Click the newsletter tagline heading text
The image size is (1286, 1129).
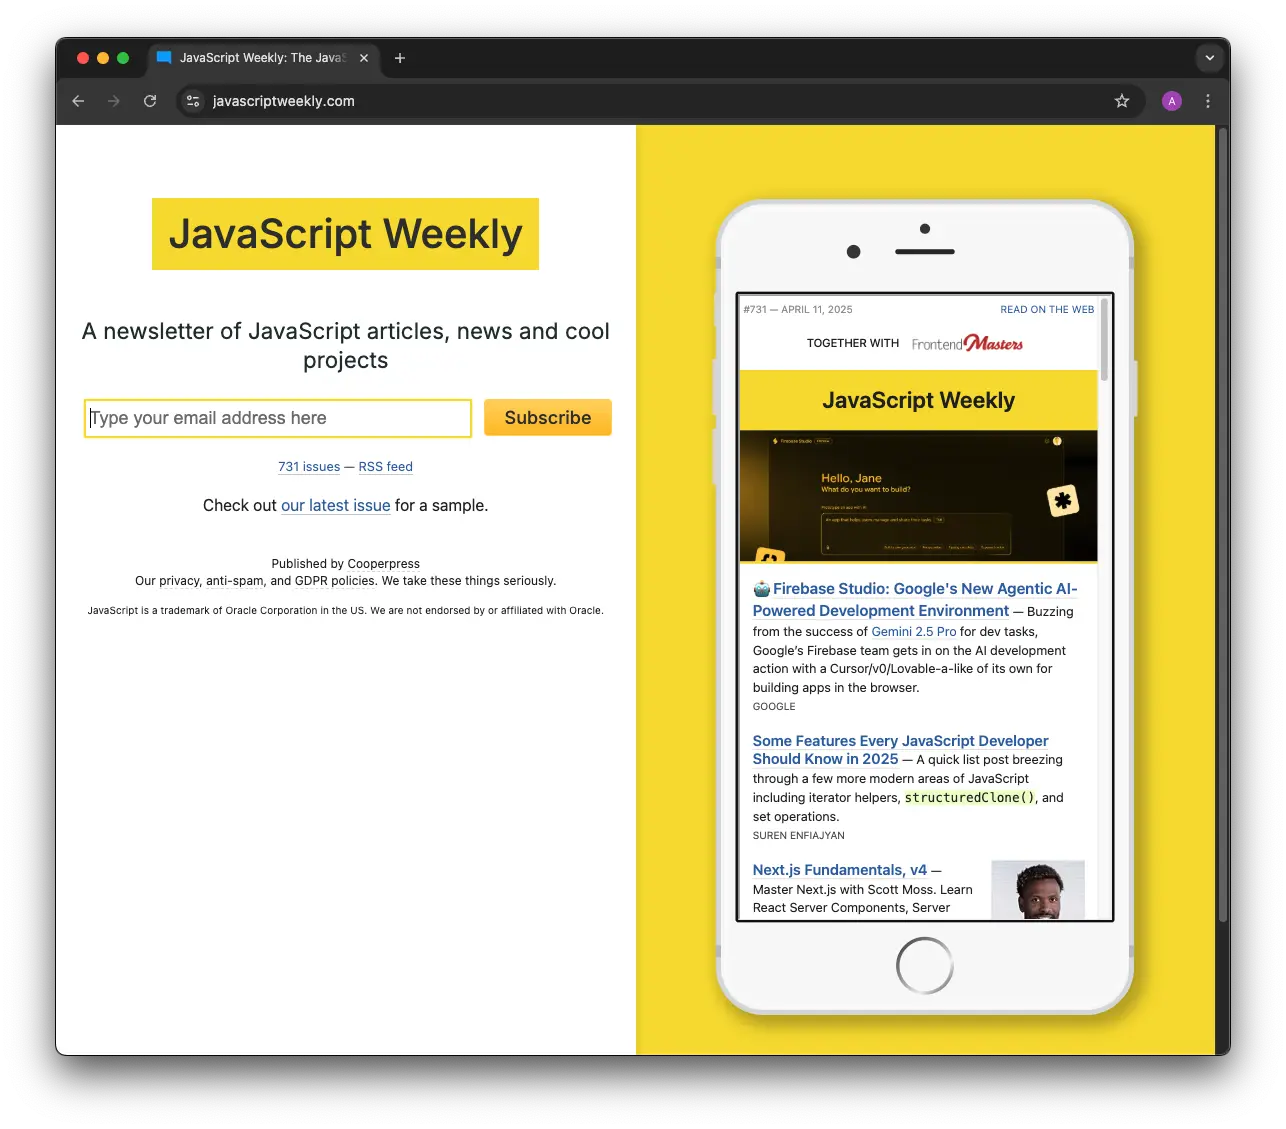point(346,345)
